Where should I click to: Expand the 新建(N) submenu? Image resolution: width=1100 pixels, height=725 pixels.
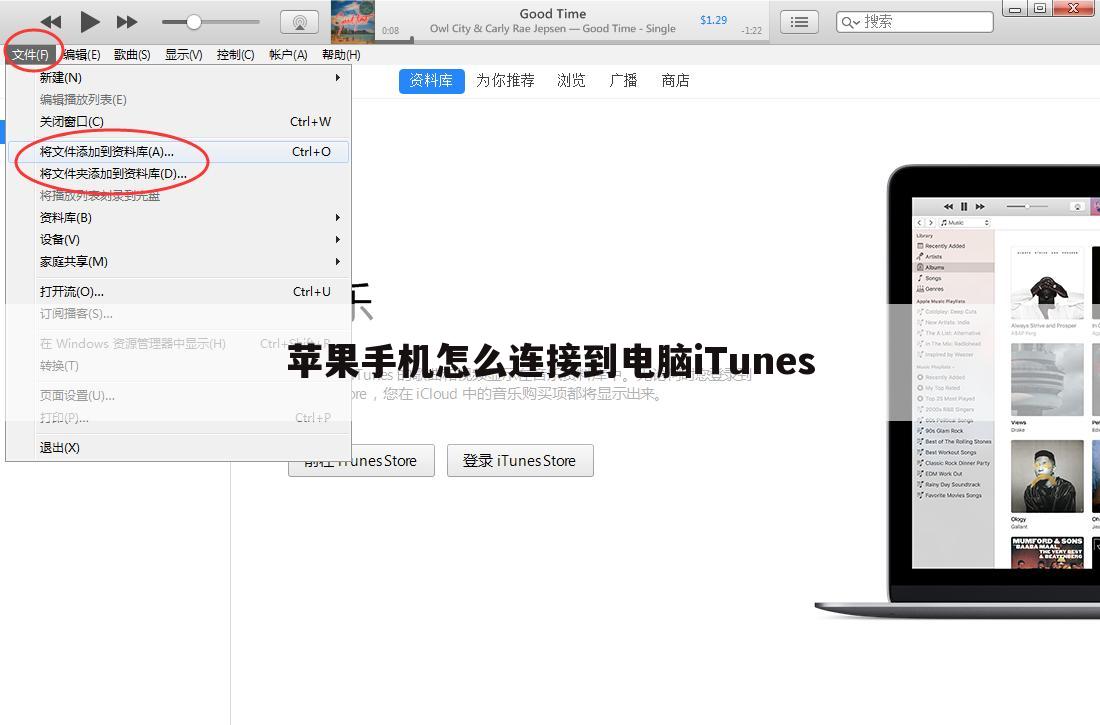click(x=178, y=78)
